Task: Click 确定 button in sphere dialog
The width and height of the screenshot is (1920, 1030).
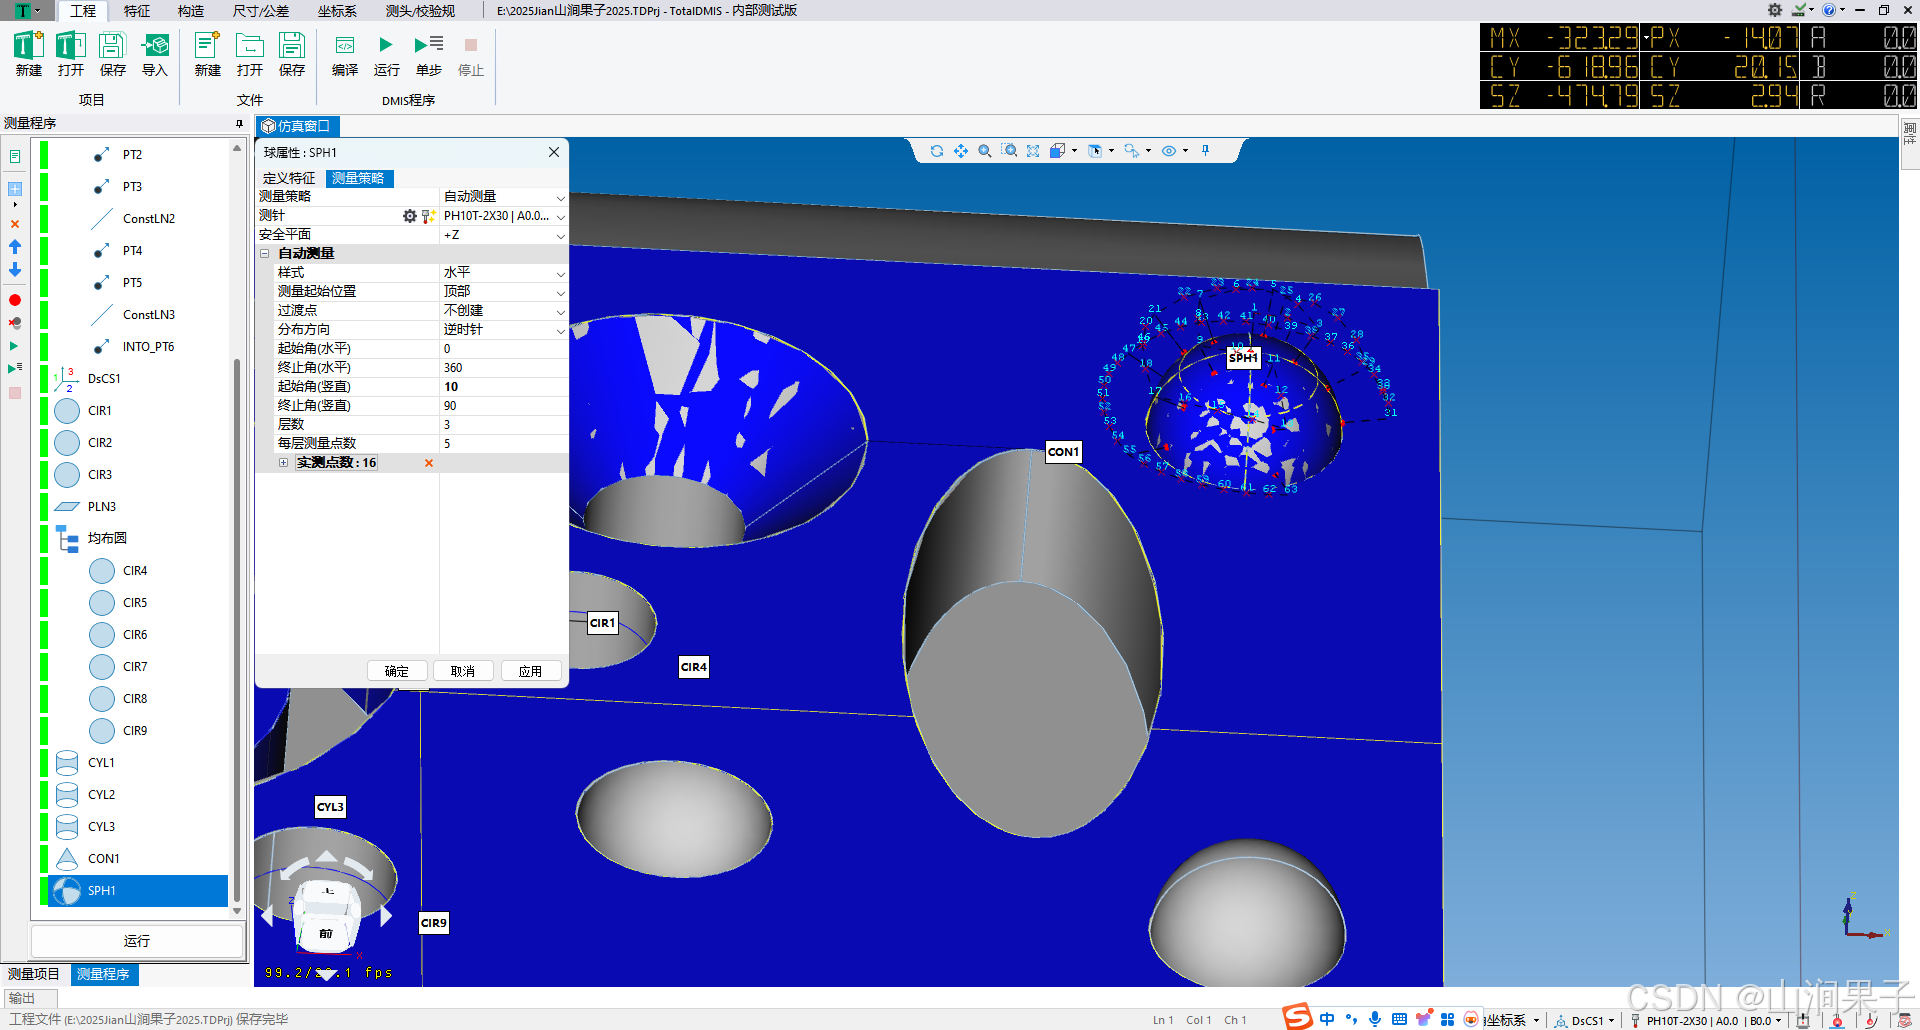Action: 397,671
